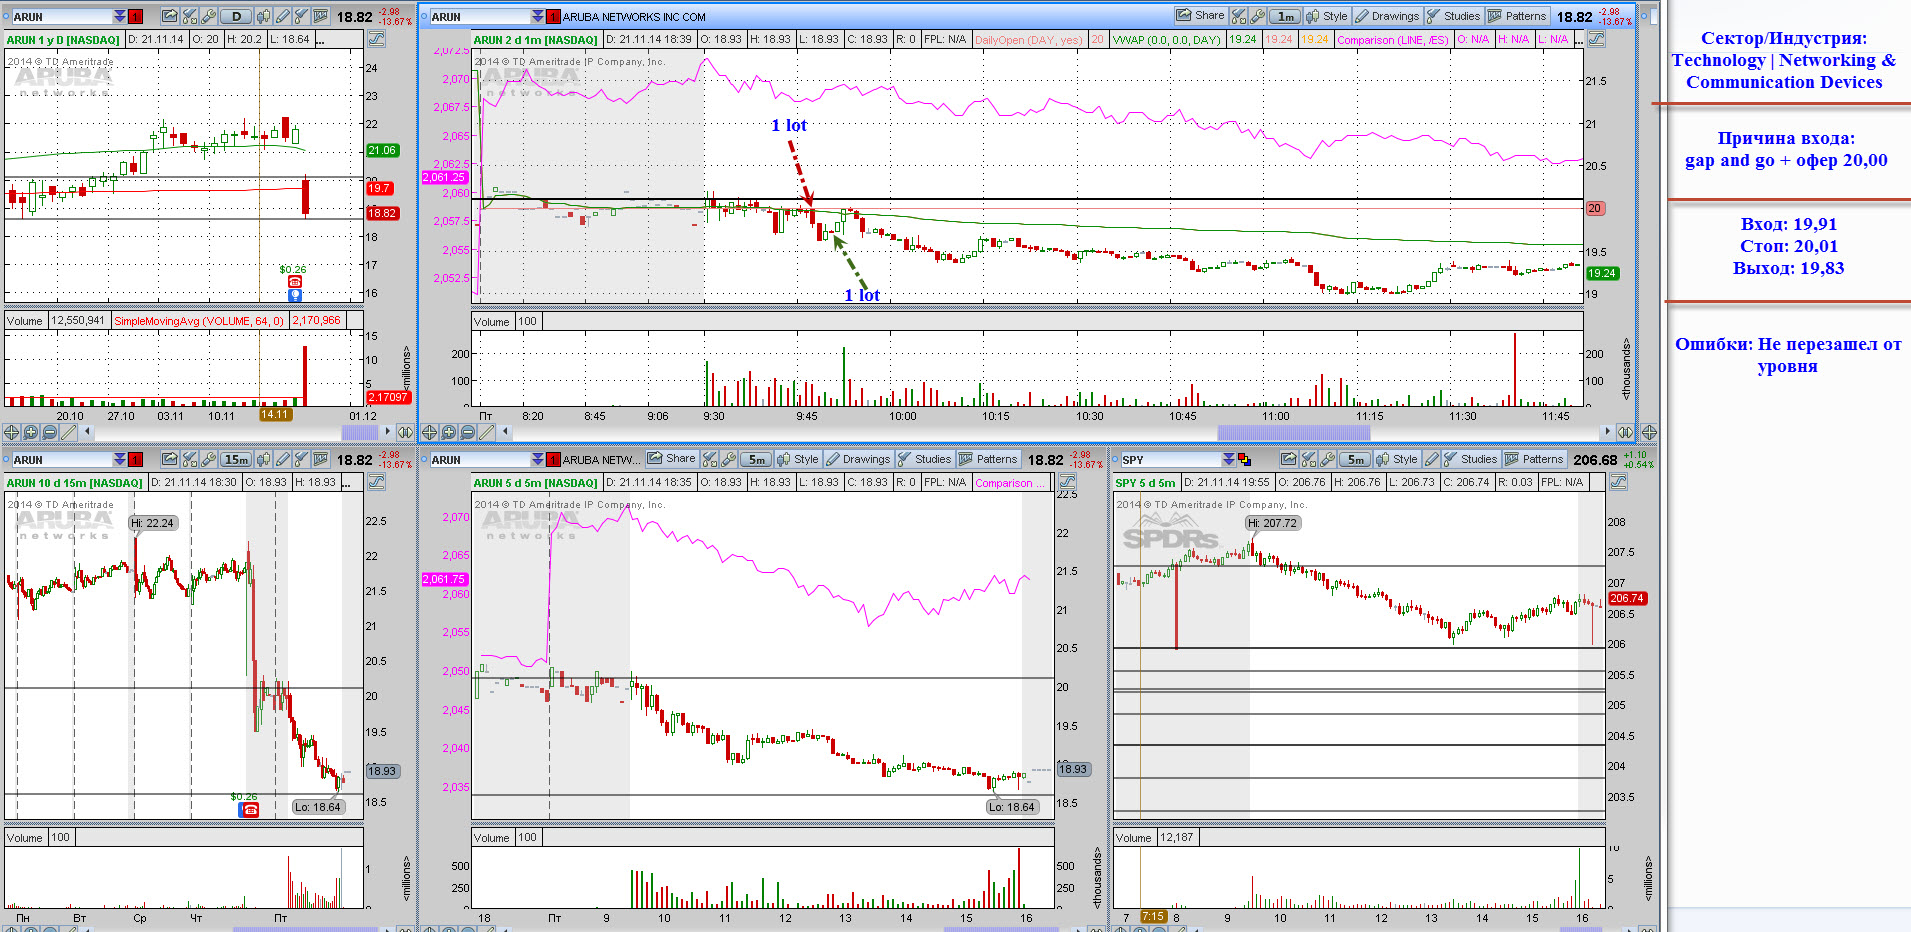Open the symbol dropdown arrow on the SPY chart
The height and width of the screenshot is (932, 1911).
click(1228, 459)
